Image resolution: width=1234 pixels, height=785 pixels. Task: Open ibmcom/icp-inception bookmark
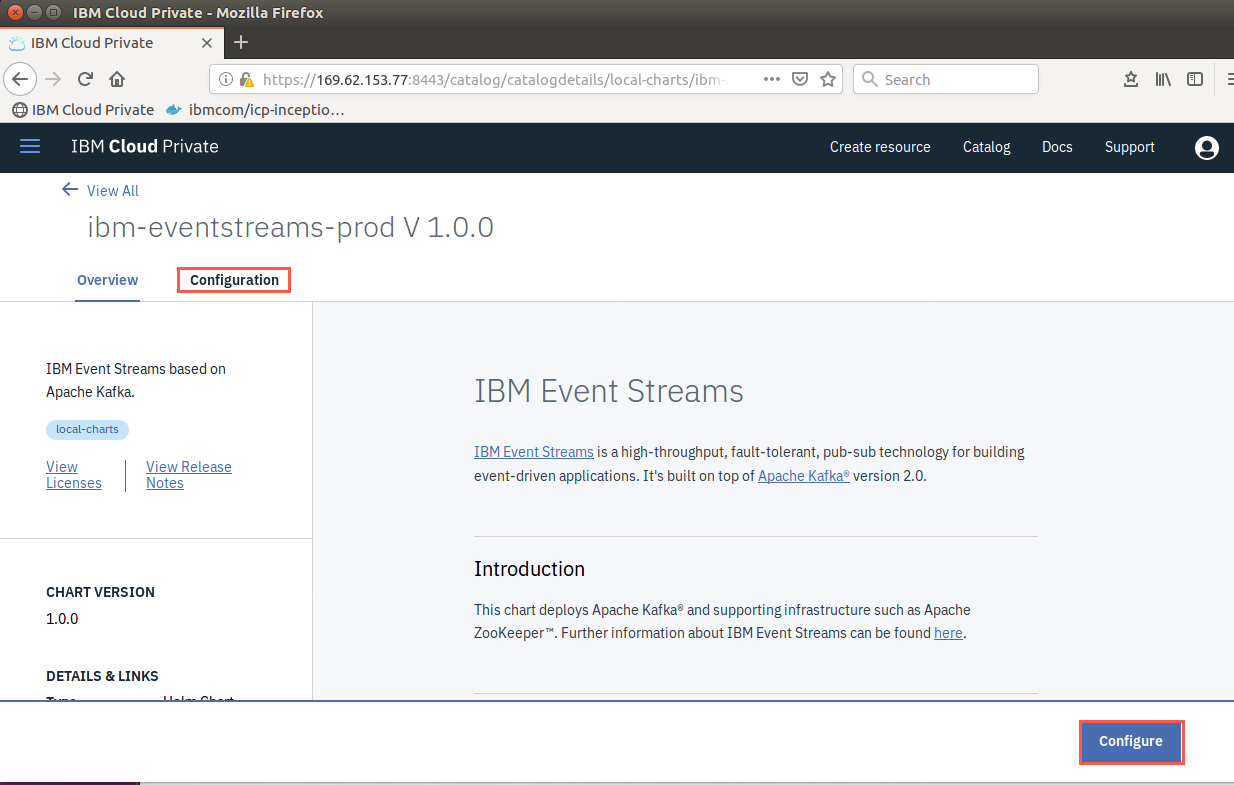[255, 110]
